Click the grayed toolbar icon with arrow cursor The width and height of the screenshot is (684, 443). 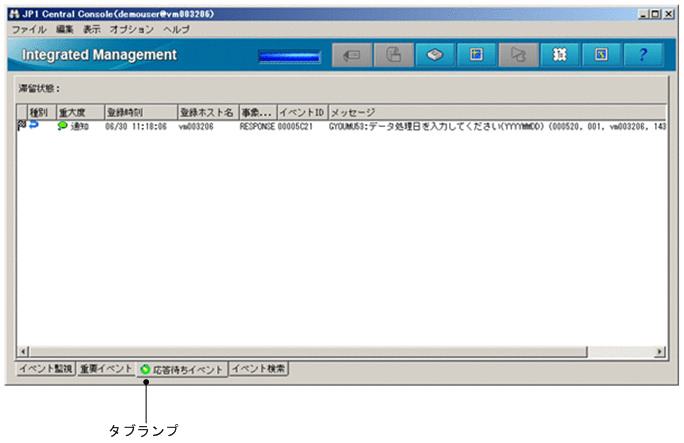518,55
